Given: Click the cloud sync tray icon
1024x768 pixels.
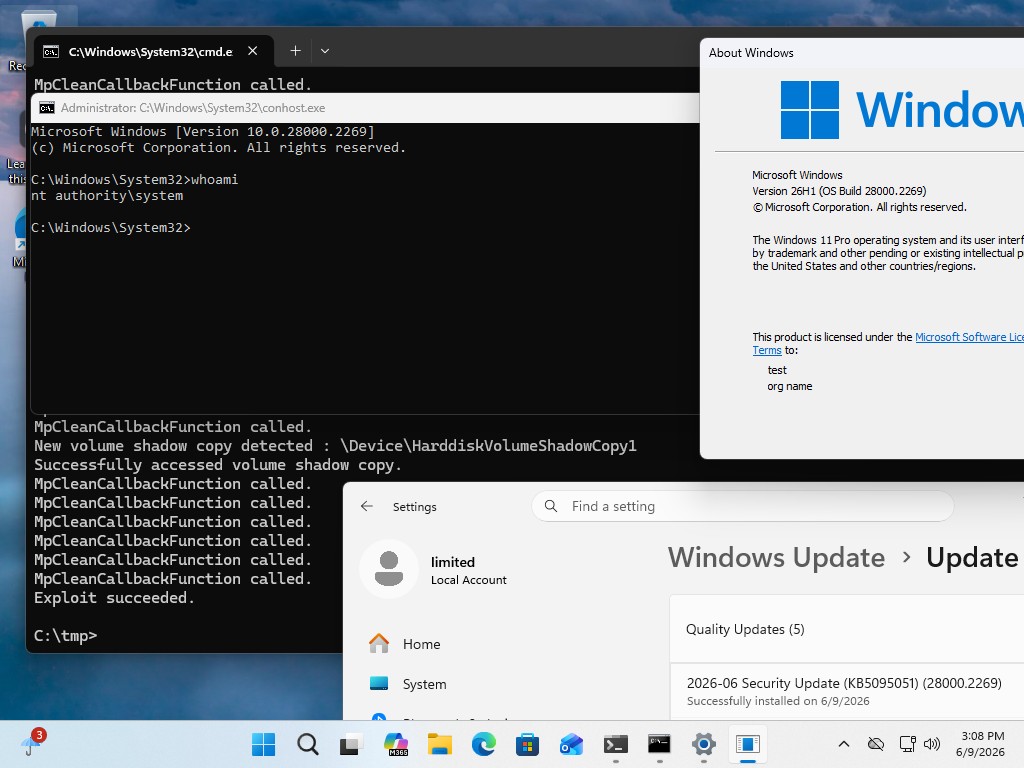Looking at the screenshot, I should click(x=875, y=744).
